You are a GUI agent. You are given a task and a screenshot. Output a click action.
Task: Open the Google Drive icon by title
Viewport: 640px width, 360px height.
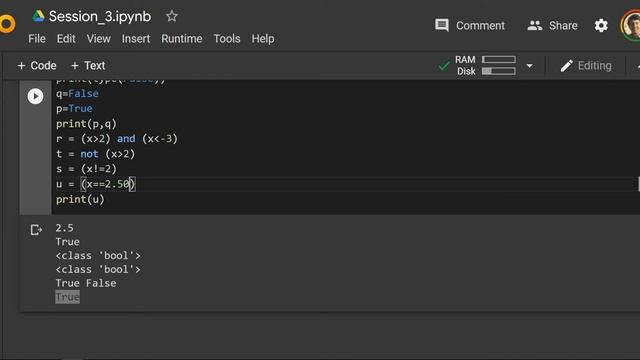click(38, 16)
